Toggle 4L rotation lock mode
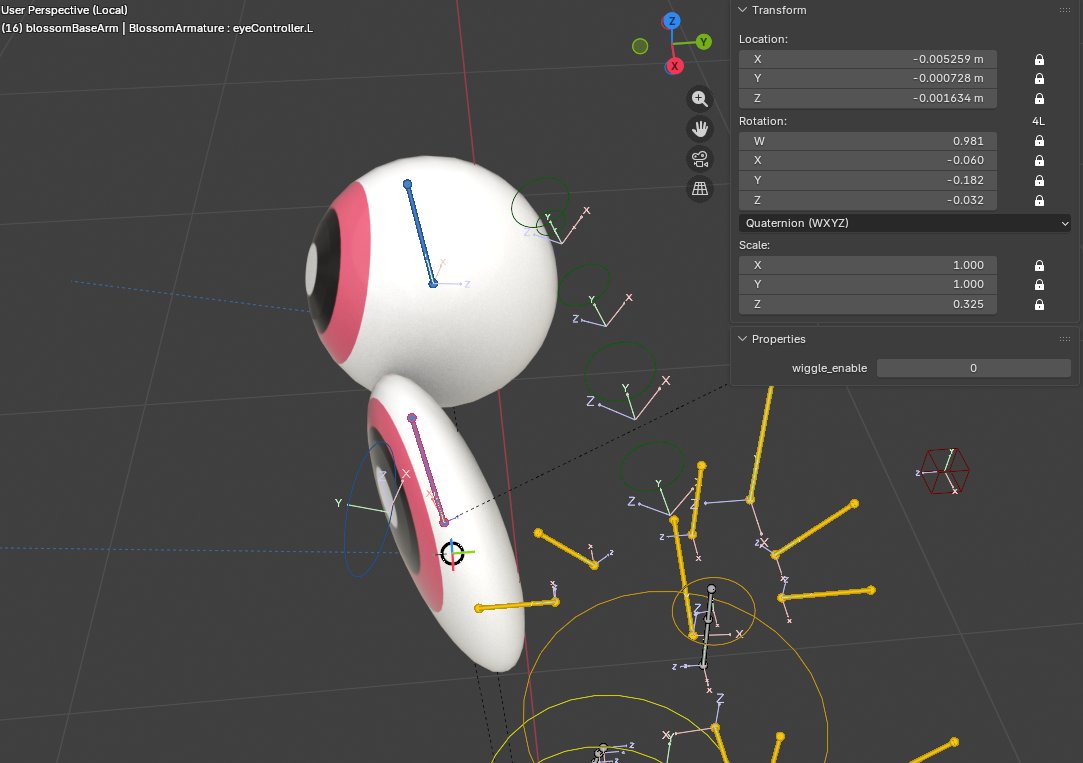Screen dimensions: 1083x763 (x=1038, y=121)
